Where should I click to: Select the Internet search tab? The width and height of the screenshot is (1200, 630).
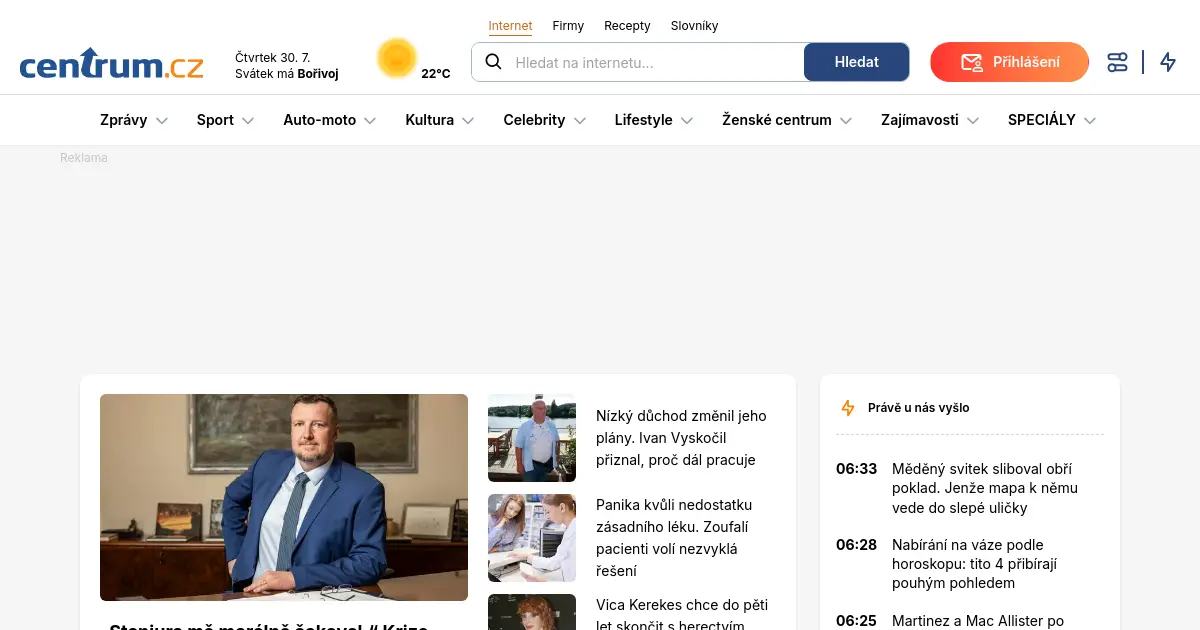[510, 26]
